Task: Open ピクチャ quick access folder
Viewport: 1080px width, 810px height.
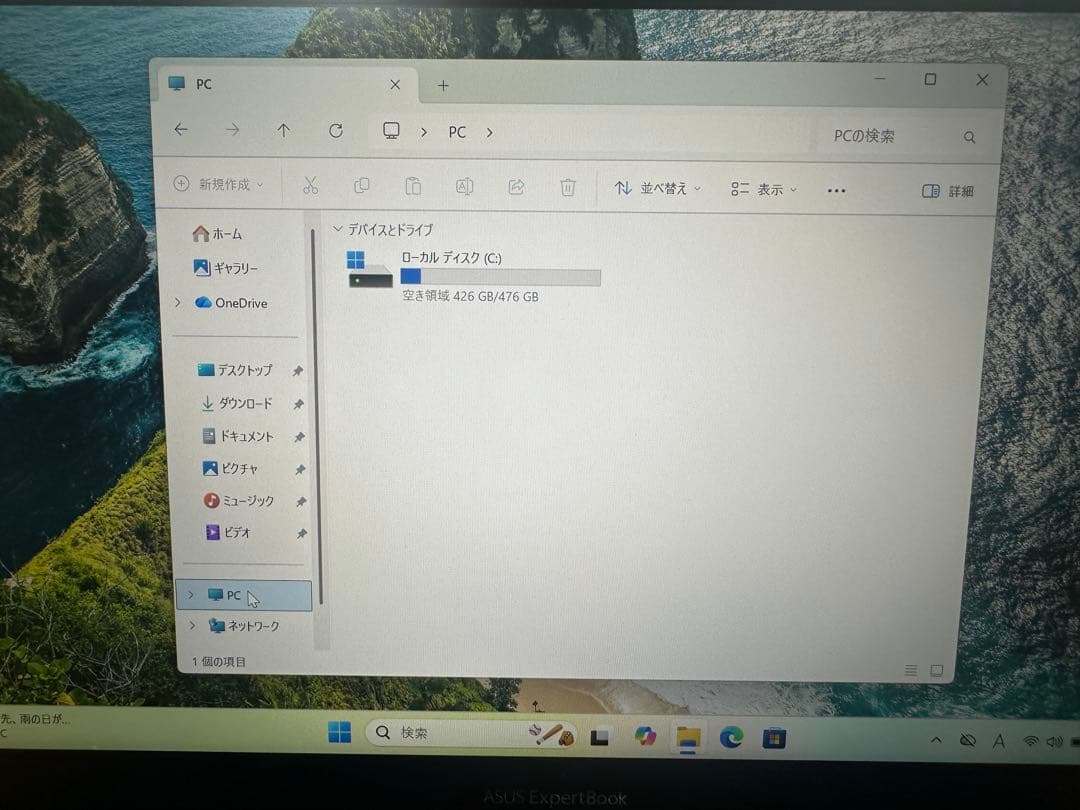Action: pyautogui.click(x=230, y=469)
